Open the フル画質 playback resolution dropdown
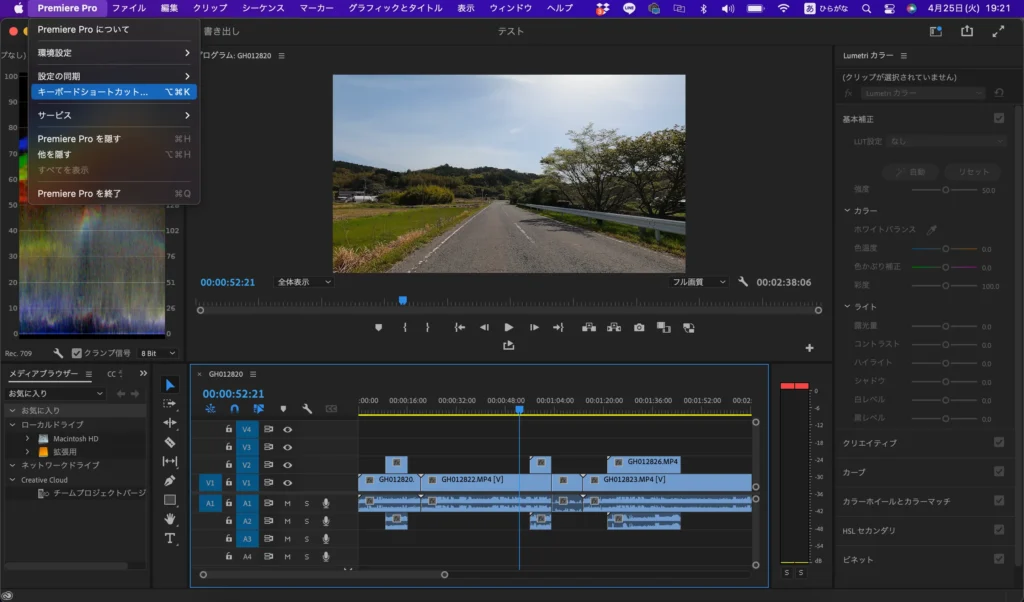The image size is (1024, 602). (699, 282)
